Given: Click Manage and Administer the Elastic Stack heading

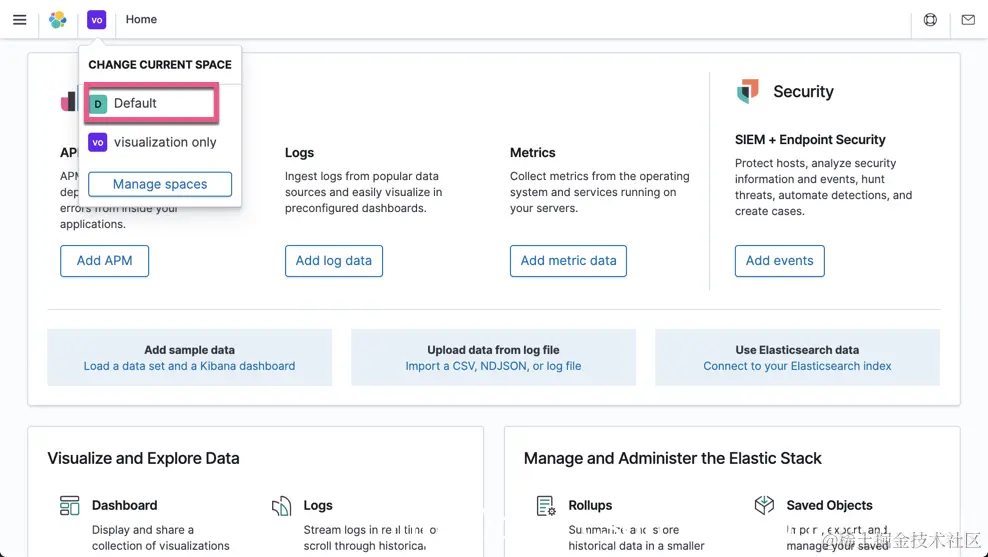Looking at the screenshot, I should coord(672,458).
